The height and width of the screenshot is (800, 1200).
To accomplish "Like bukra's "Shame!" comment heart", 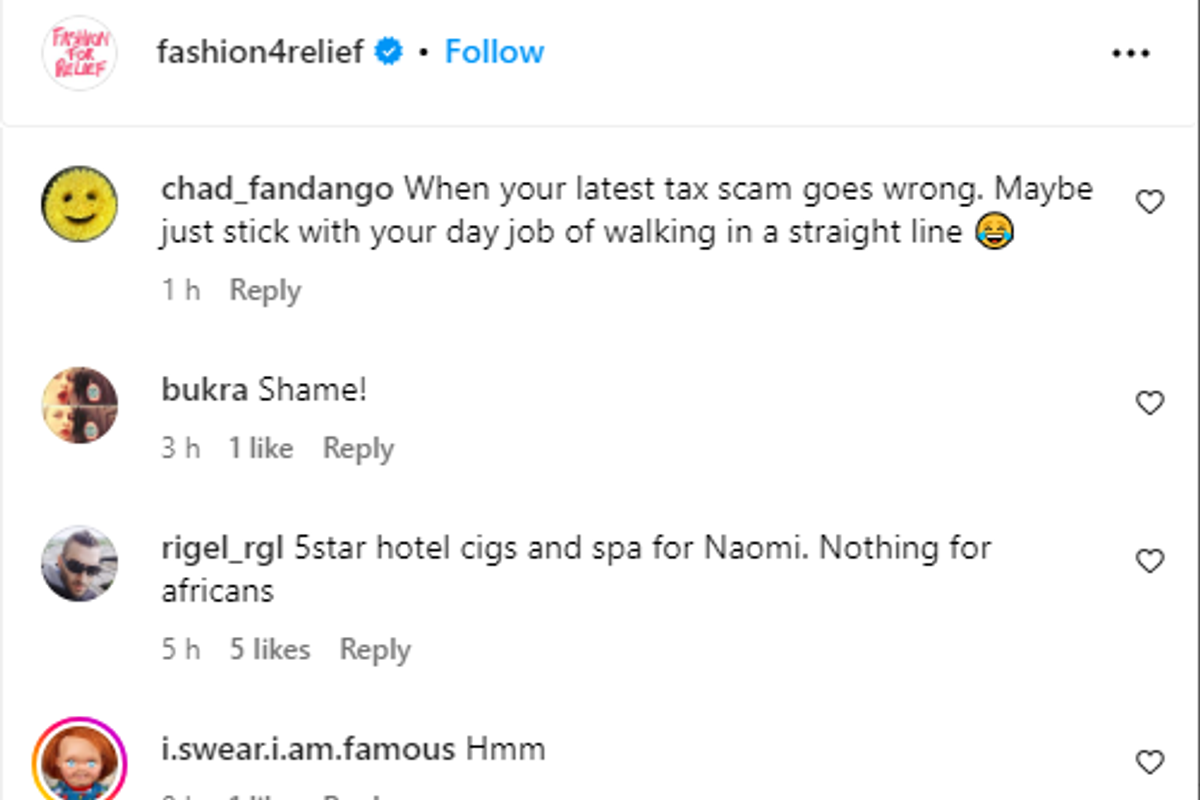I will pos(1150,403).
